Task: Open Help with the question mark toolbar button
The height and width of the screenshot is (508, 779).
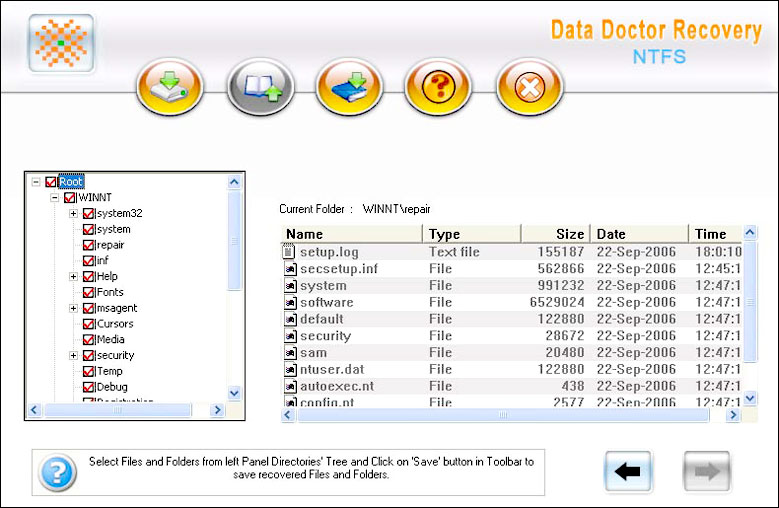Action: click(x=438, y=86)
